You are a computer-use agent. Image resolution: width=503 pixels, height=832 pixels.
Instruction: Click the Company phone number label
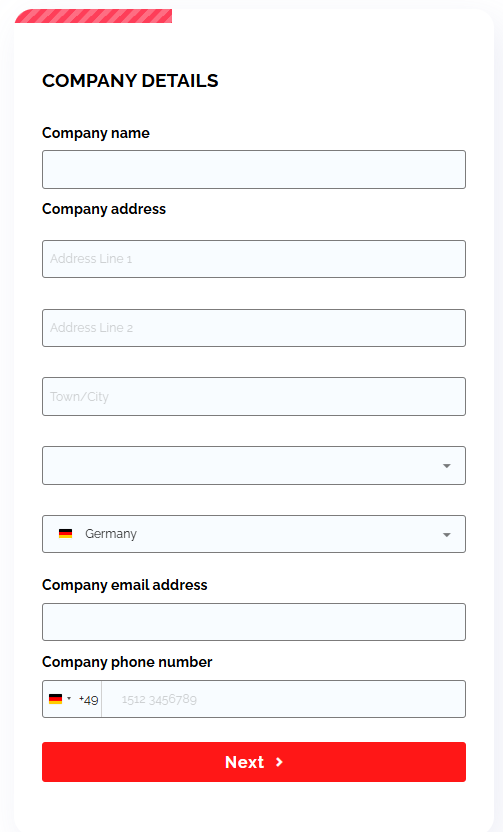[127, 662]
